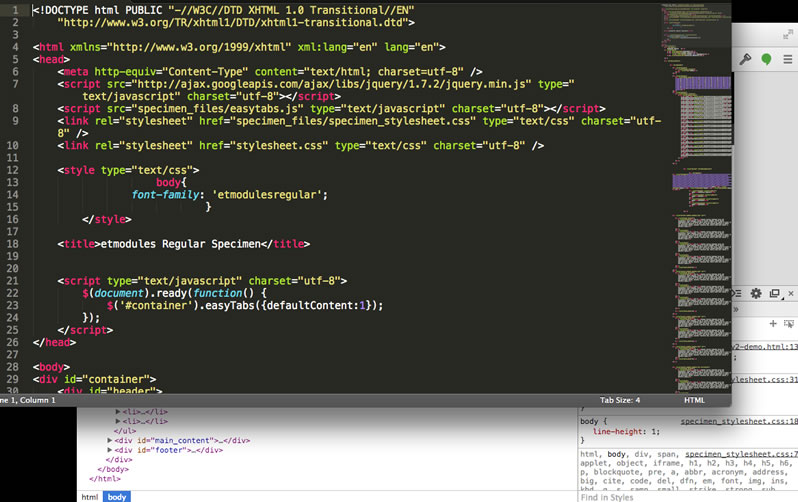Expand the li node just above the closing ul tag
The height and width of the screenshot is (502, 798).
118,421
